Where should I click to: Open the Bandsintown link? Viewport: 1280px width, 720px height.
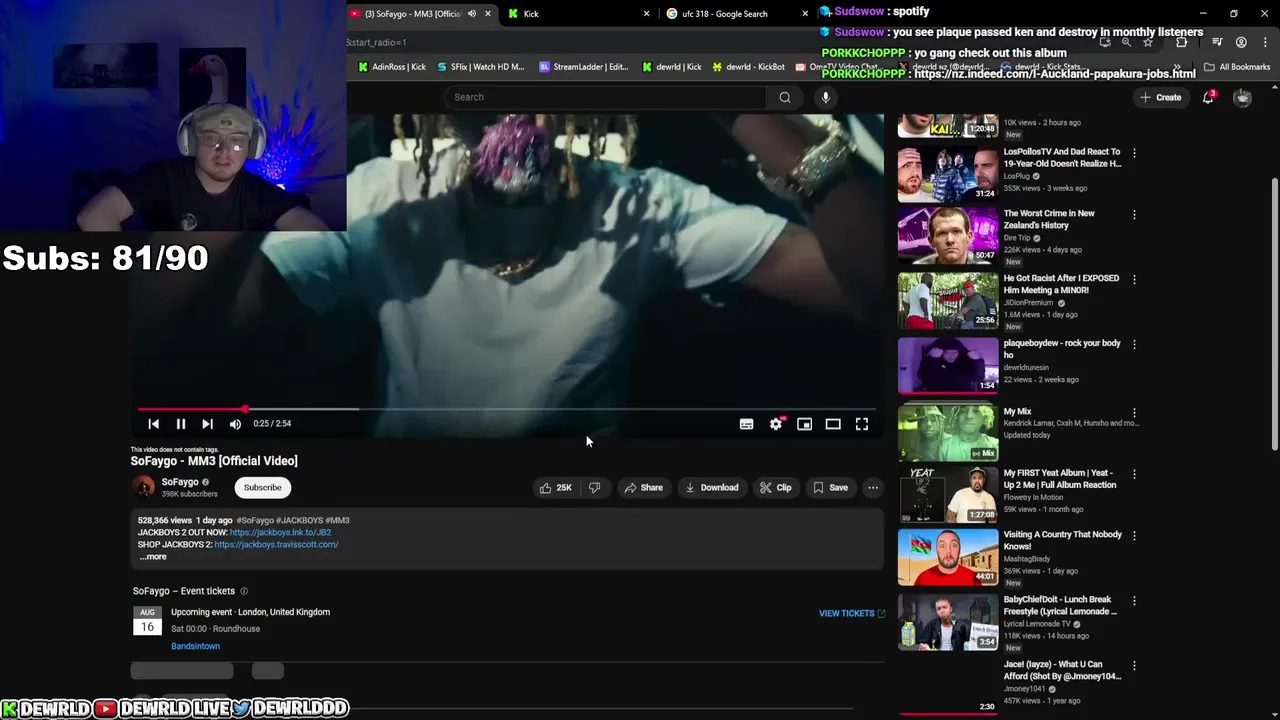coord(195,646)
